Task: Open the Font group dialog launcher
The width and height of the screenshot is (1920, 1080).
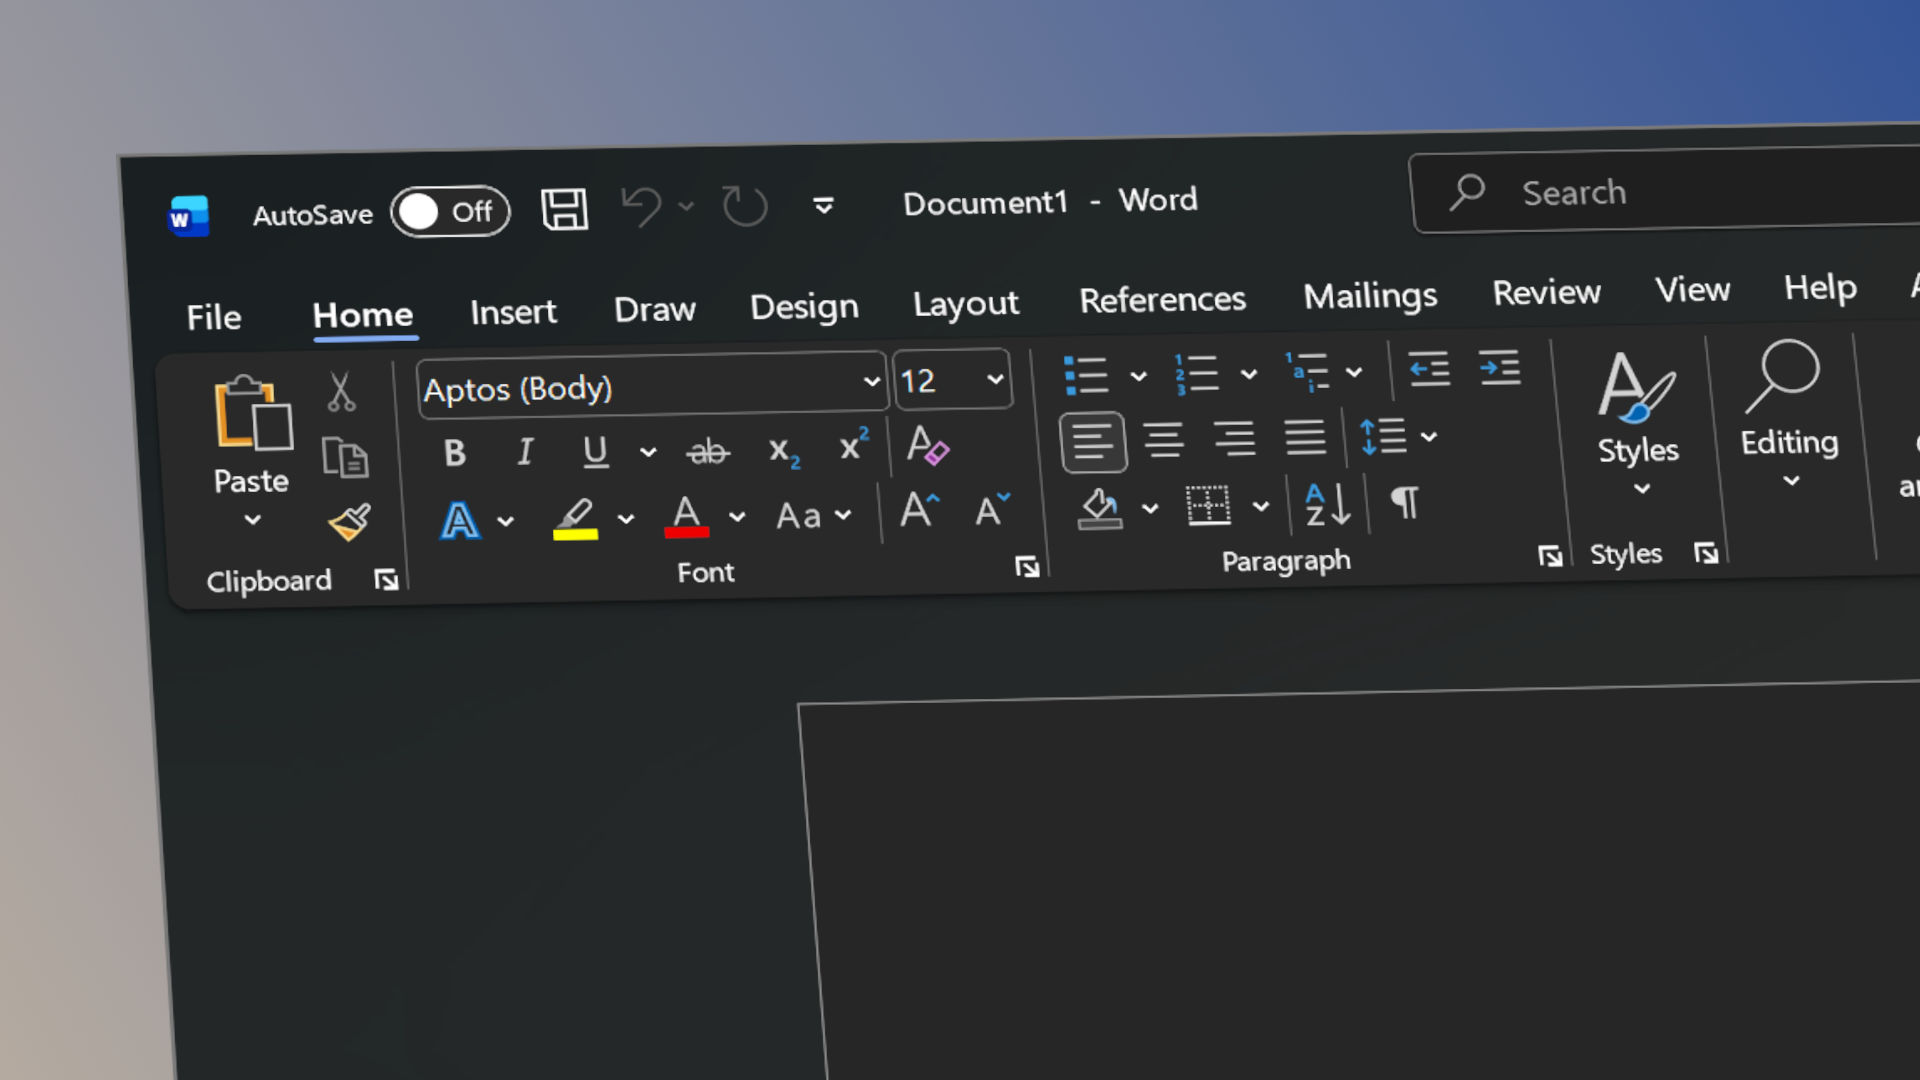Action: (x=1027, y=566)
